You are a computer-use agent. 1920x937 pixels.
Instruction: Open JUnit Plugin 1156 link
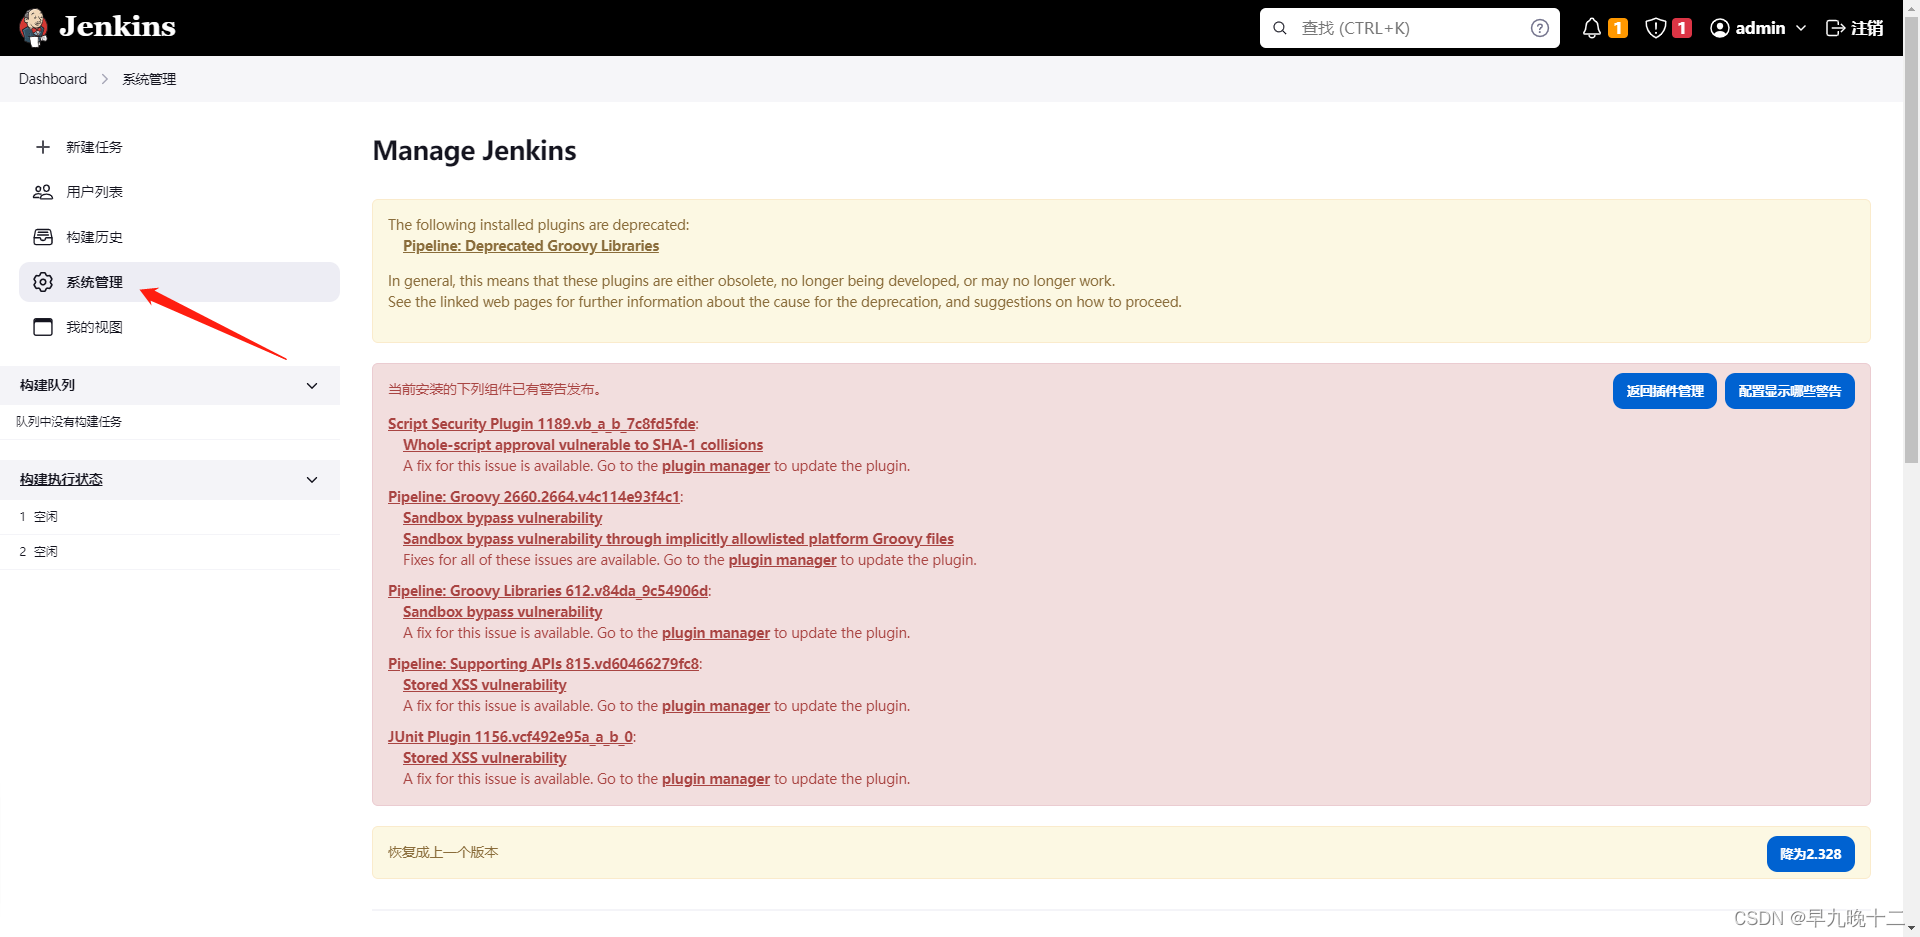click(x=510, y=737)
